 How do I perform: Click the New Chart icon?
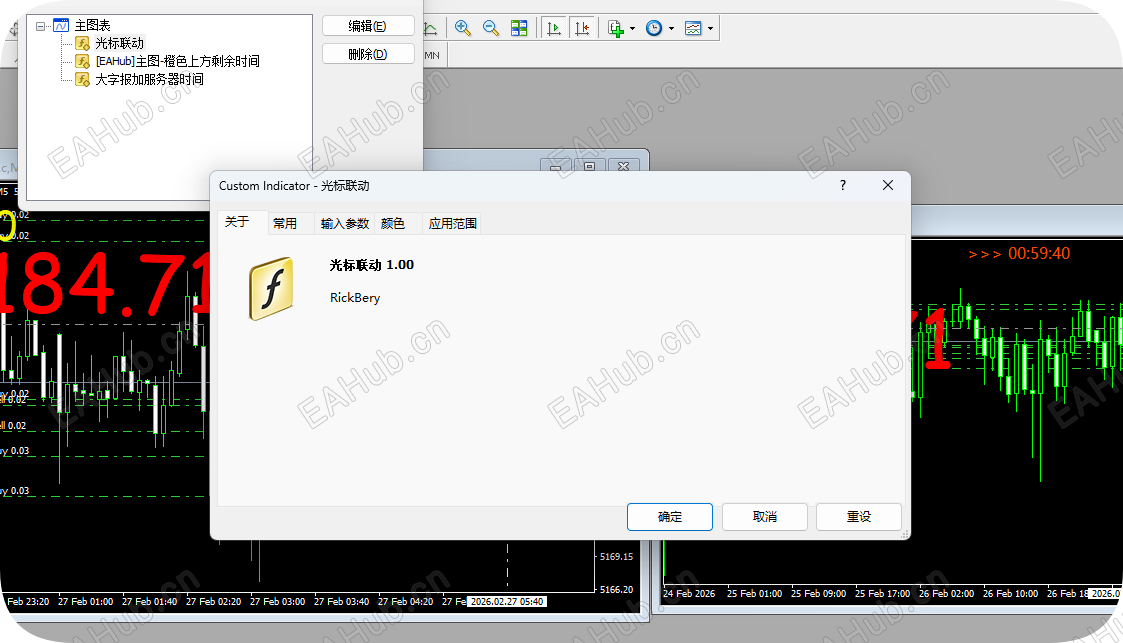[x=615, y=27]
